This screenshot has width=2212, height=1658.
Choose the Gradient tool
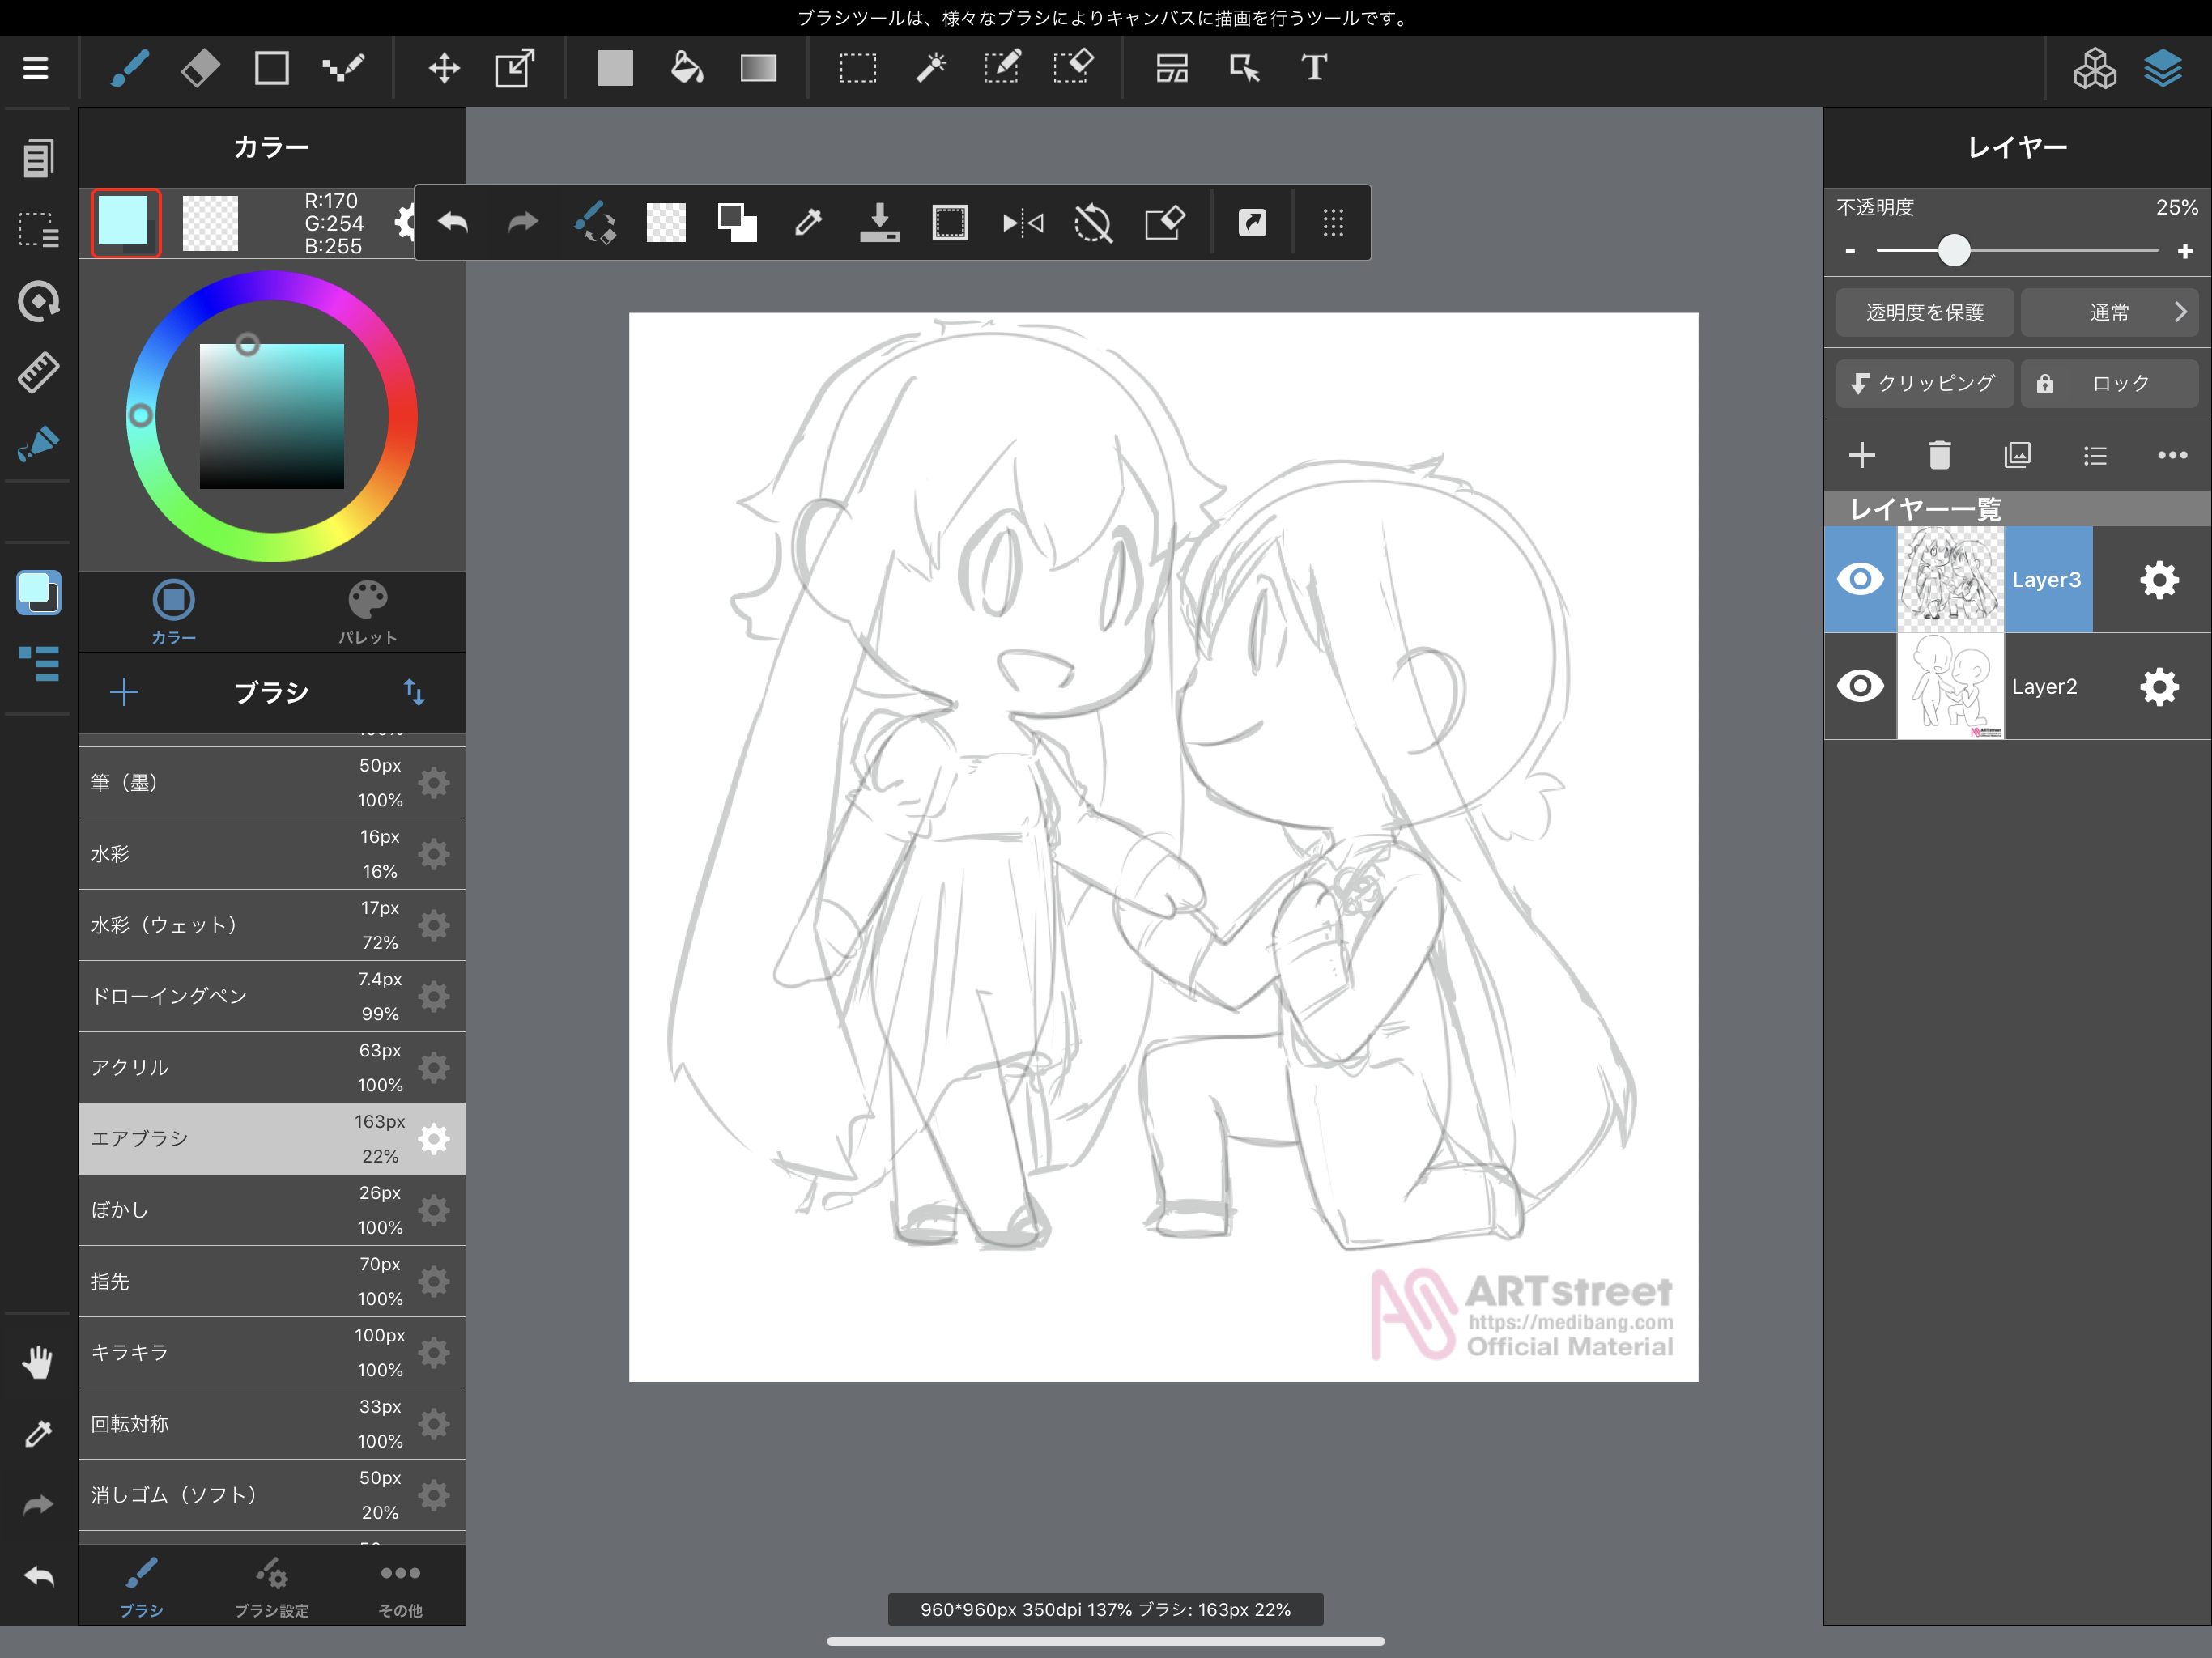759,68
